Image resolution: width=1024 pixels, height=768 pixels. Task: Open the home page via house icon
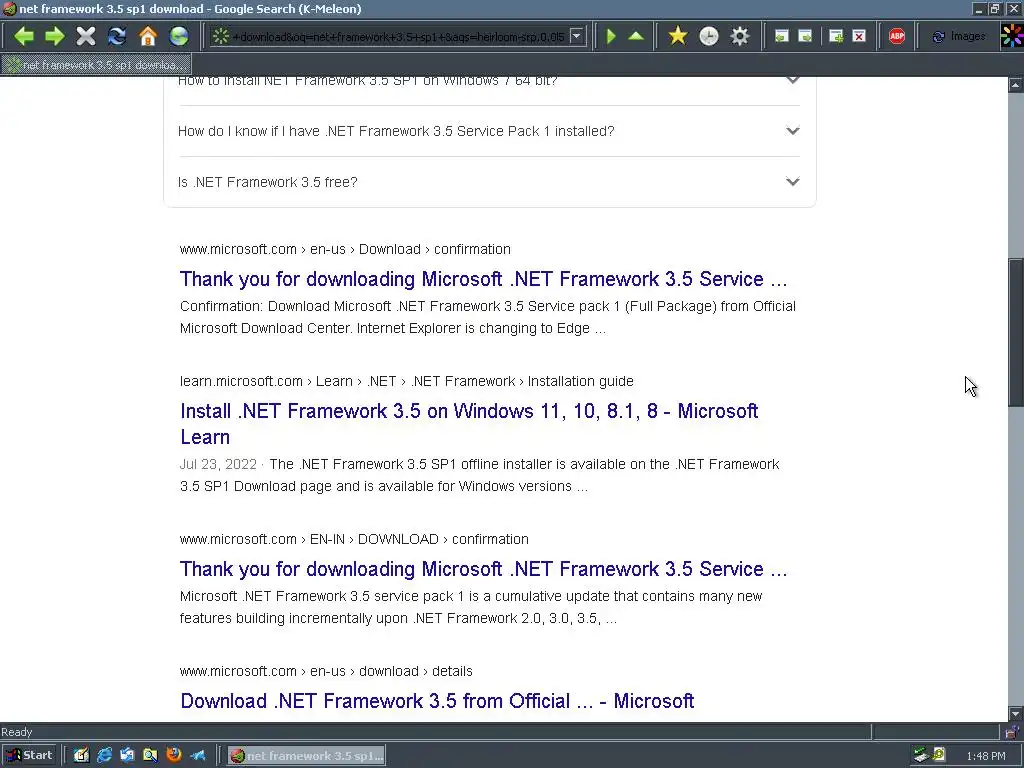[x=148, y=36]
